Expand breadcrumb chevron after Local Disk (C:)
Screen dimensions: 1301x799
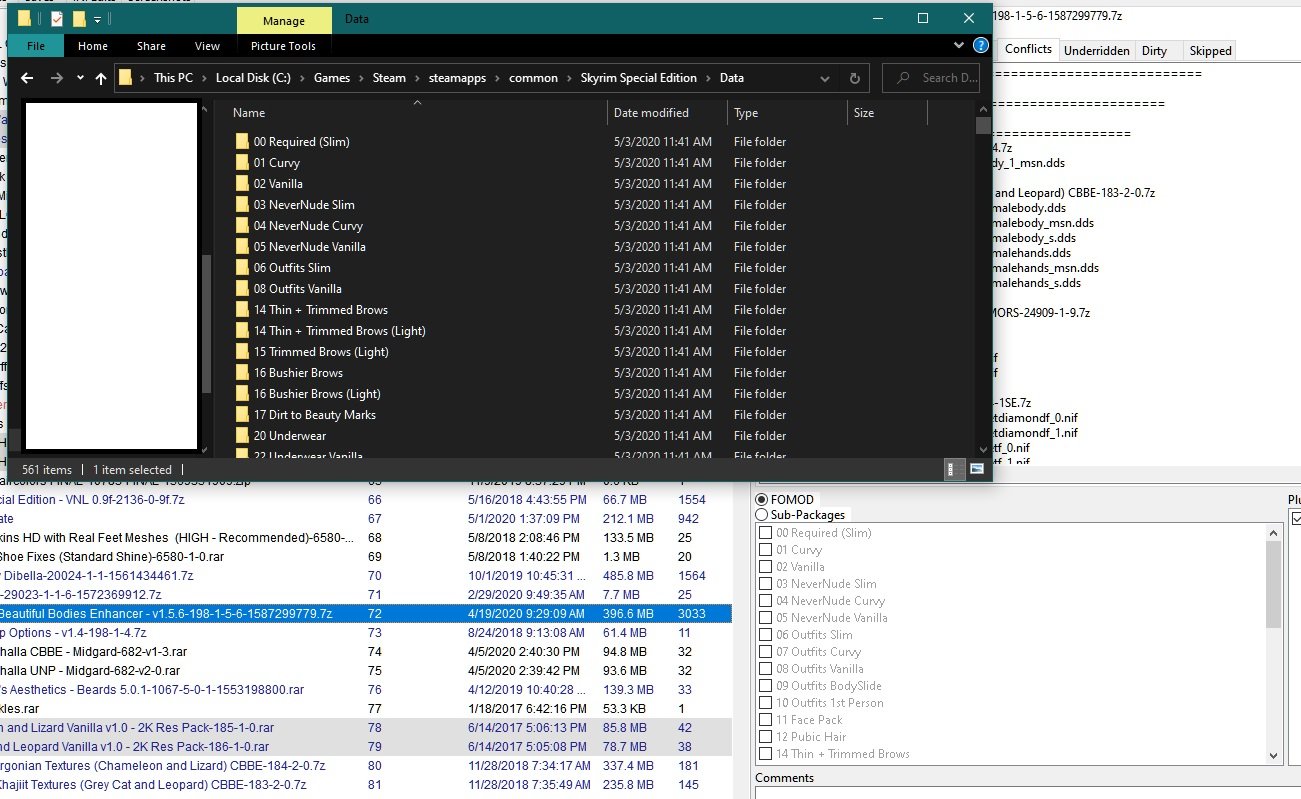(x=301, y=78)
